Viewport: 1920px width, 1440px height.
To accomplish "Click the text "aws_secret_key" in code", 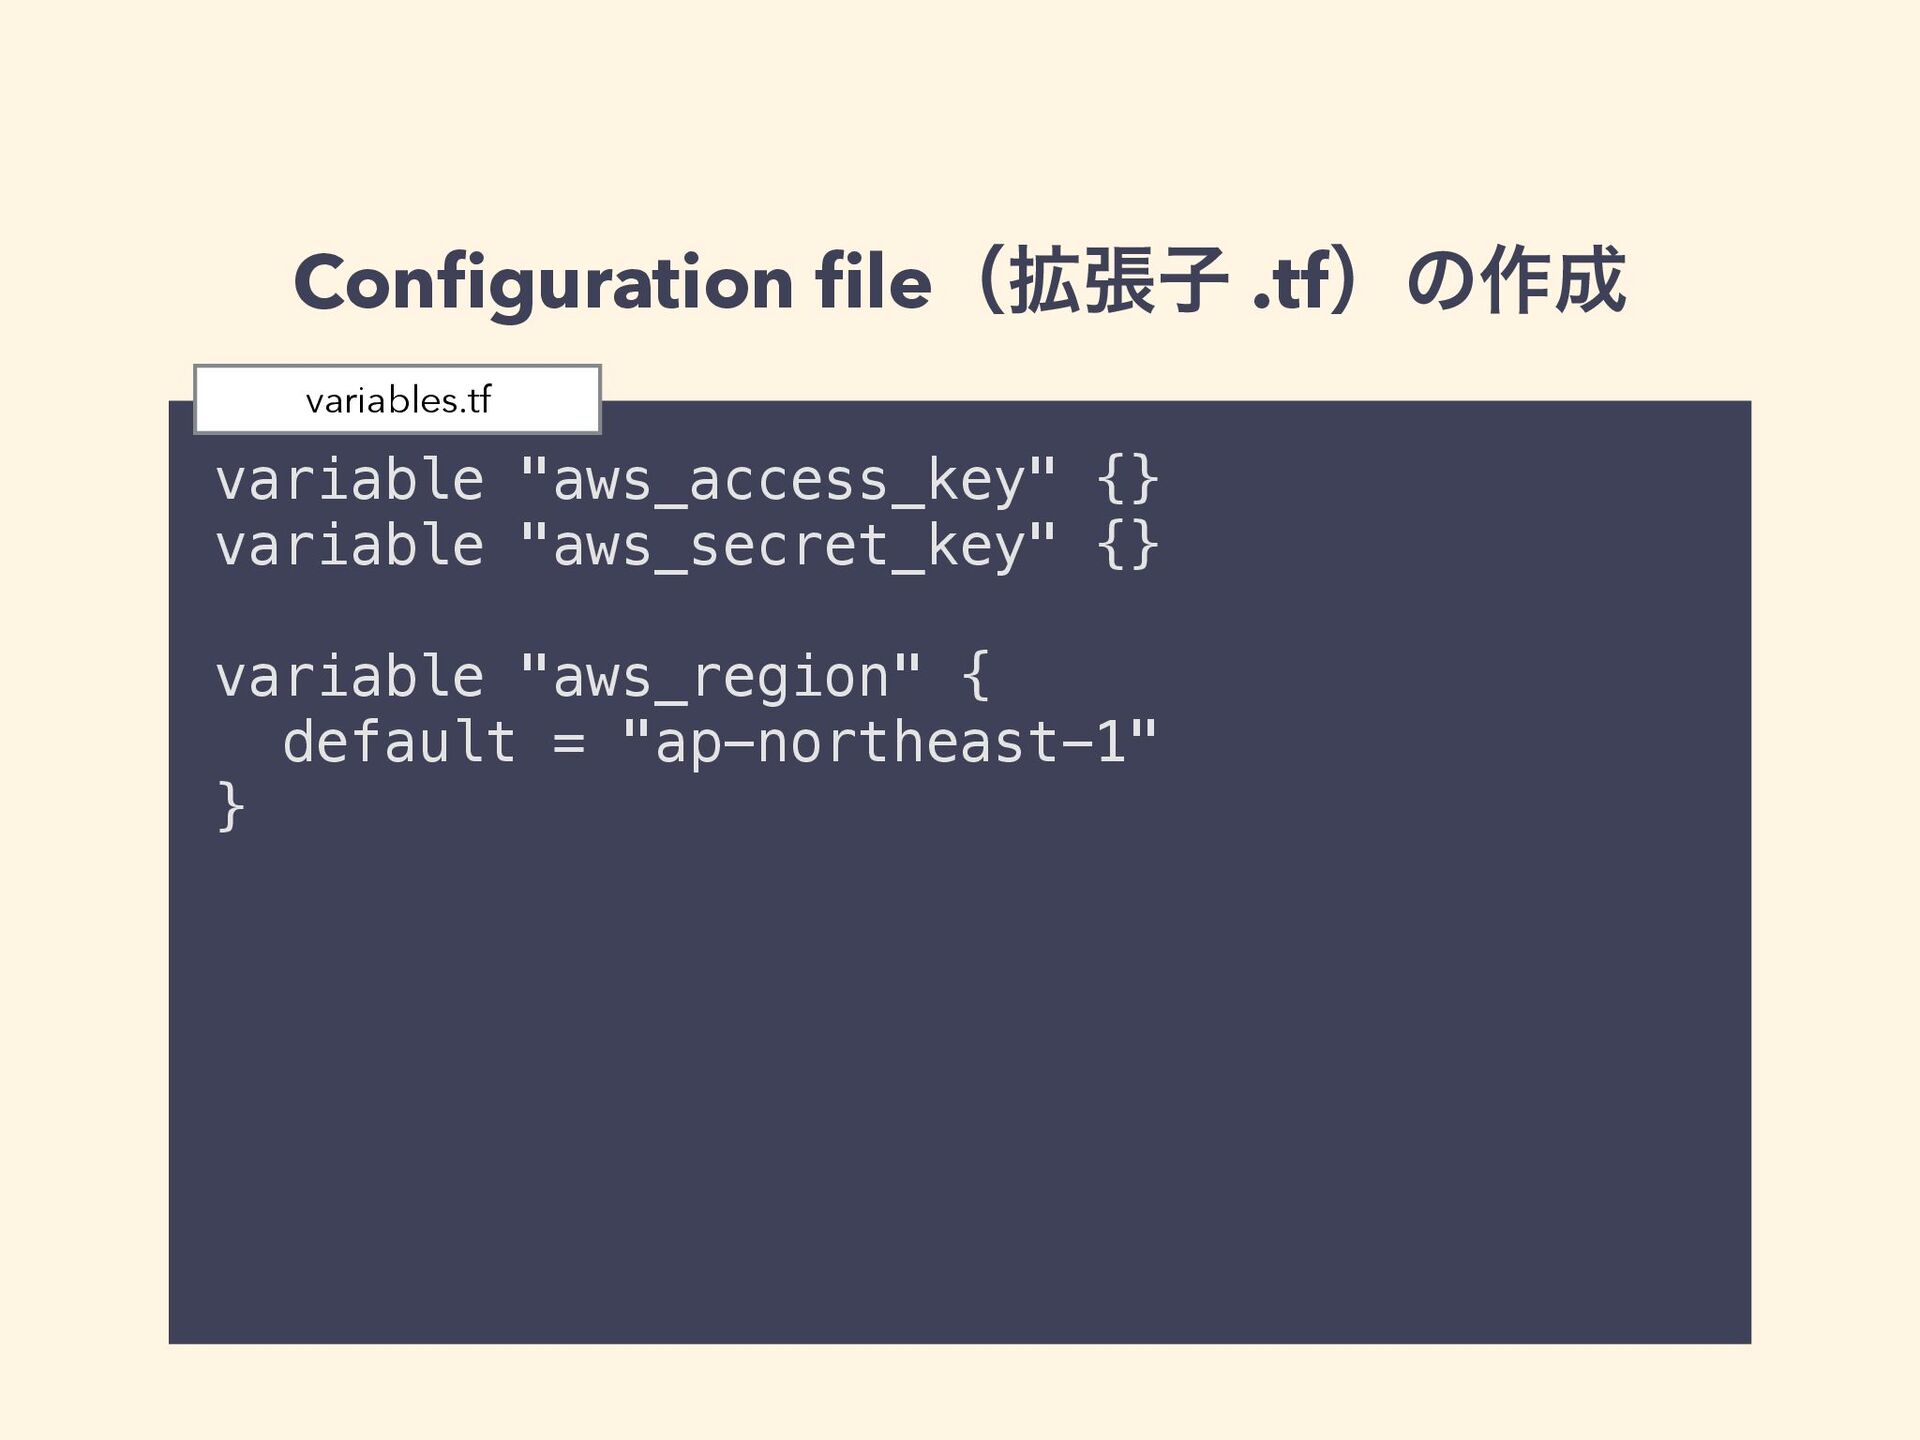I will [789, 545].
